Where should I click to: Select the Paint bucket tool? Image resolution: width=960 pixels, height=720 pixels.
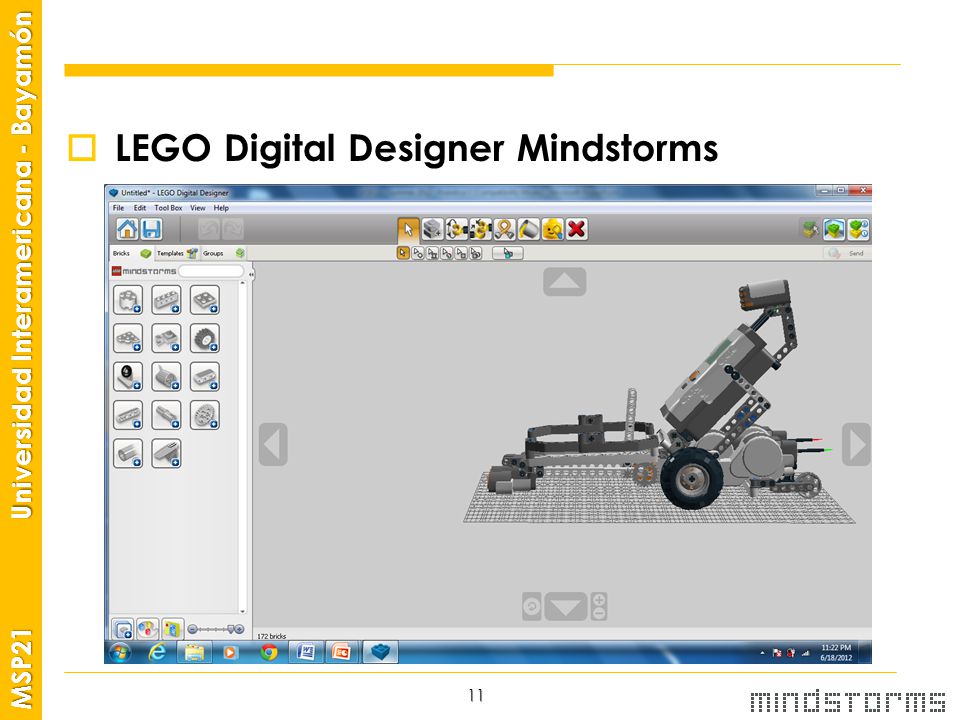coord(528,230)
